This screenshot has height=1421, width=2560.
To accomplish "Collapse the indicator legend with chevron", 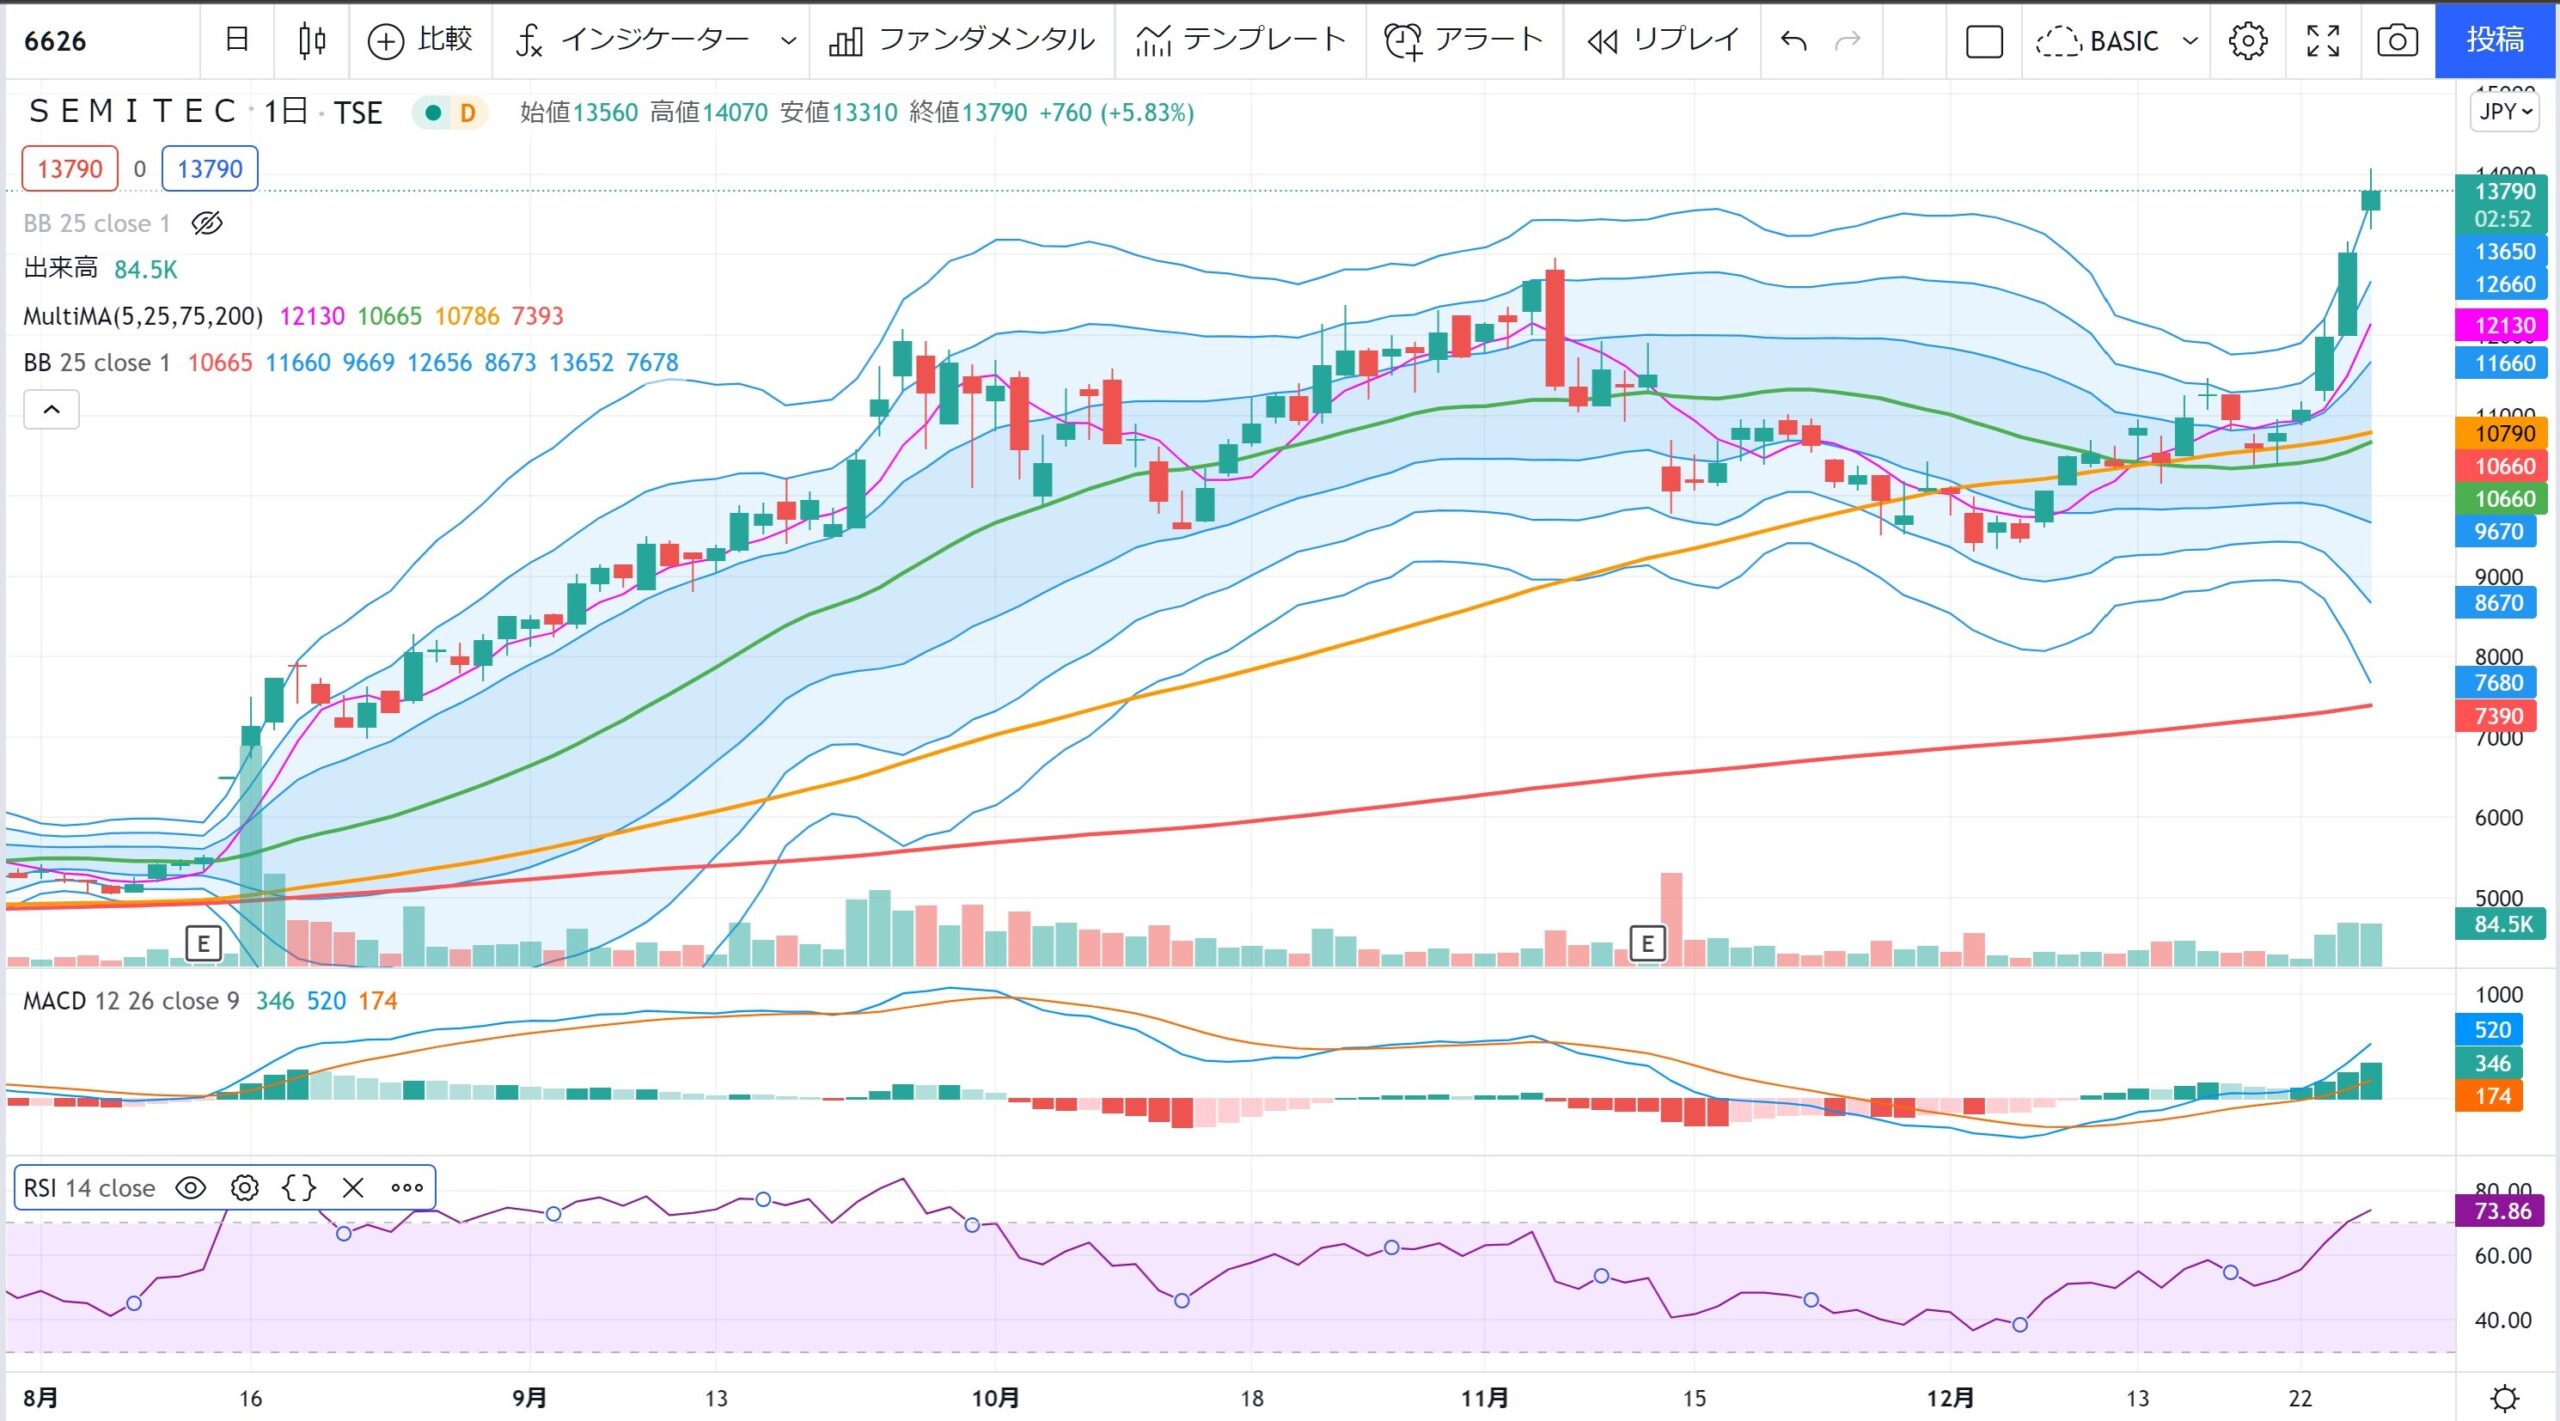I will coord(51,409).
